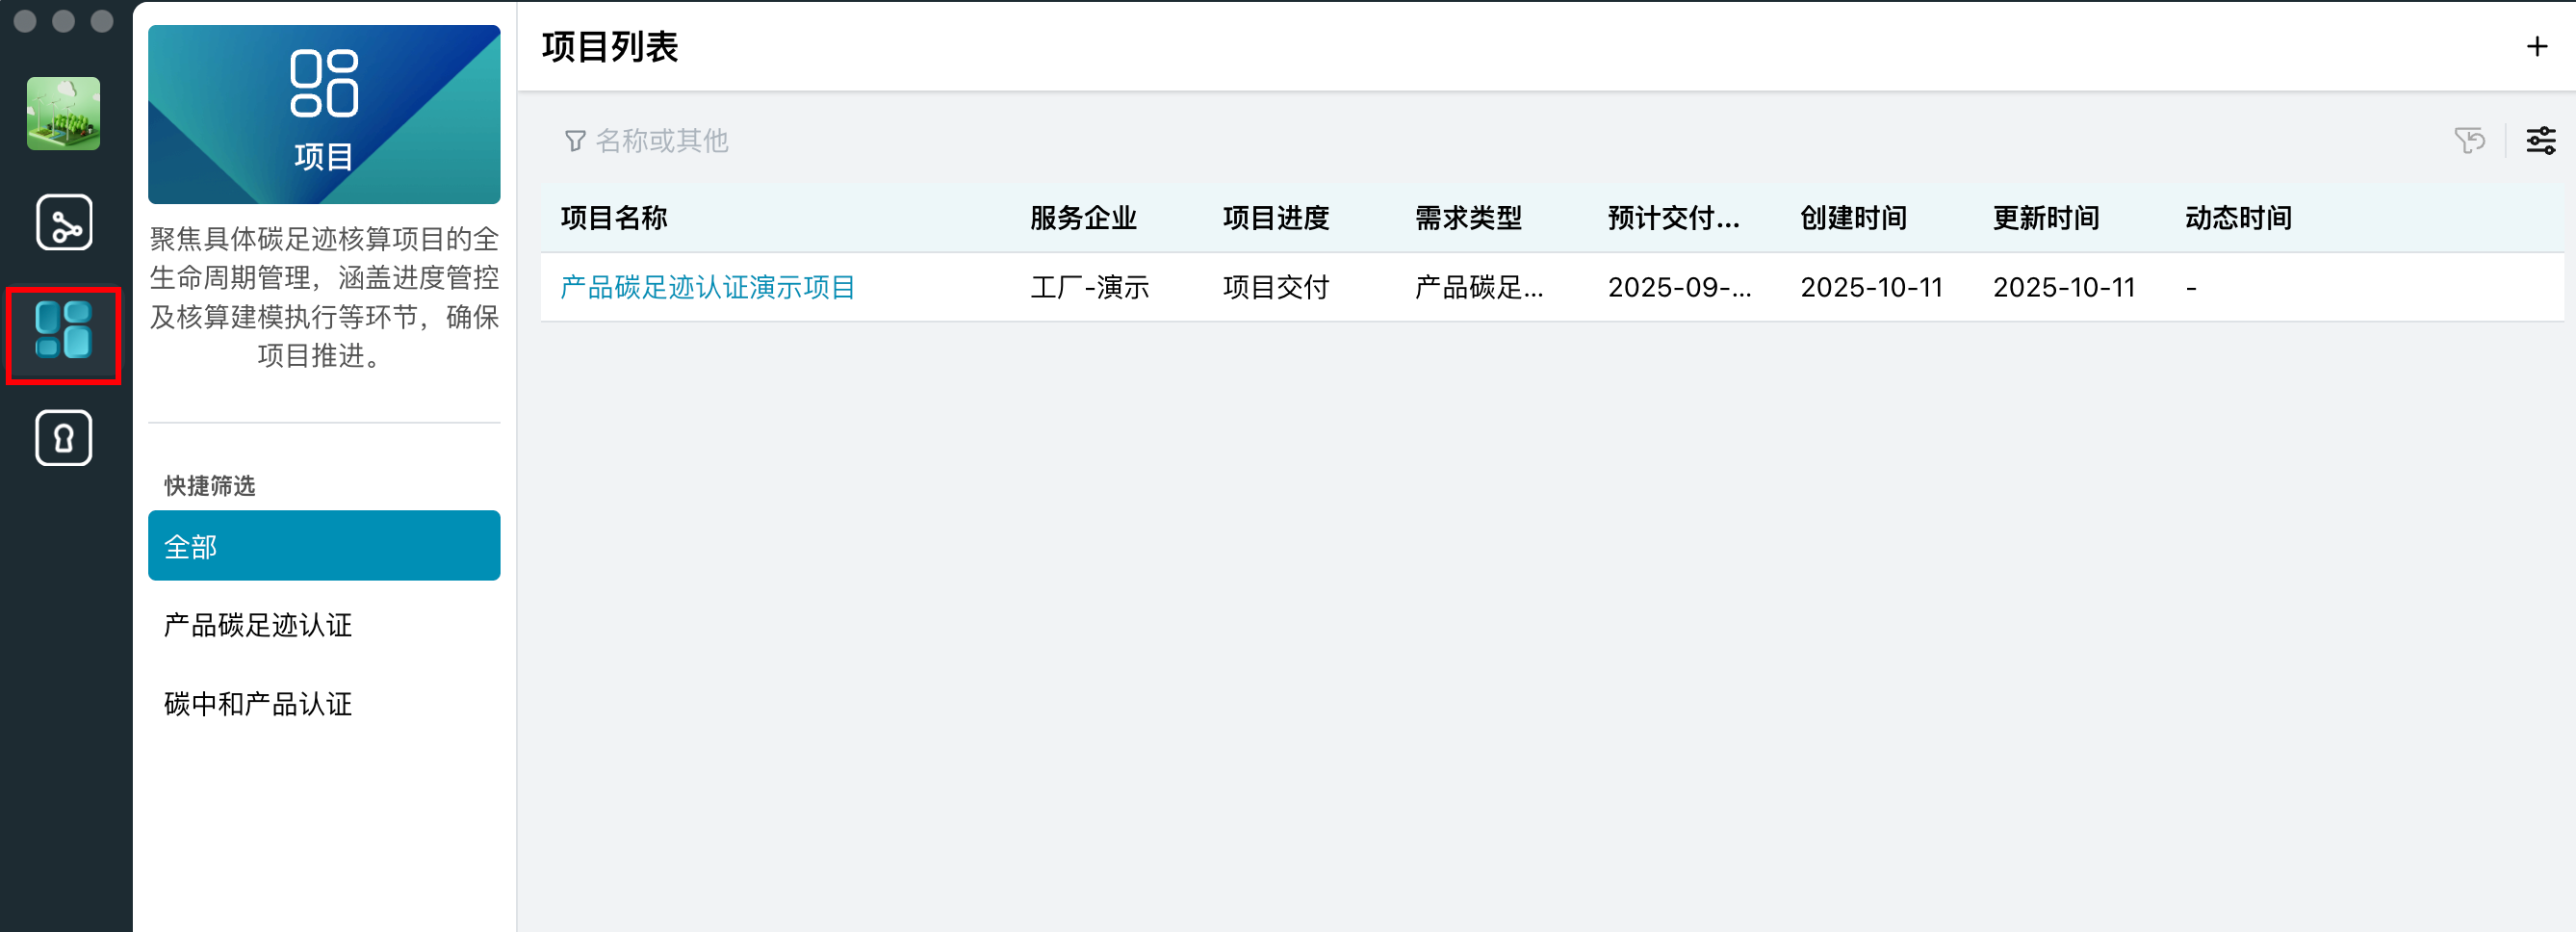Select the Projects grid sidebar icon
Image resolution: width=2576 pixels, height=932 pixels.
point(64,332)
